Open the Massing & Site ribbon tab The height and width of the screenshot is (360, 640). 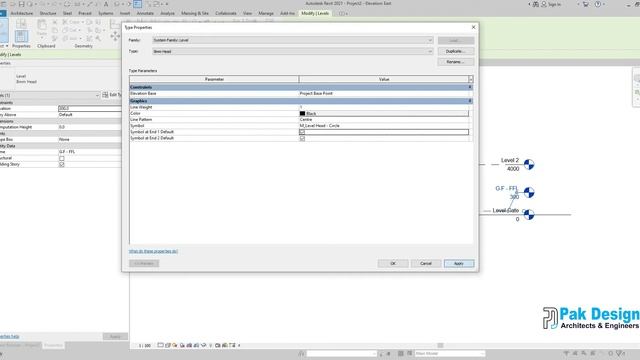point(195,13)
